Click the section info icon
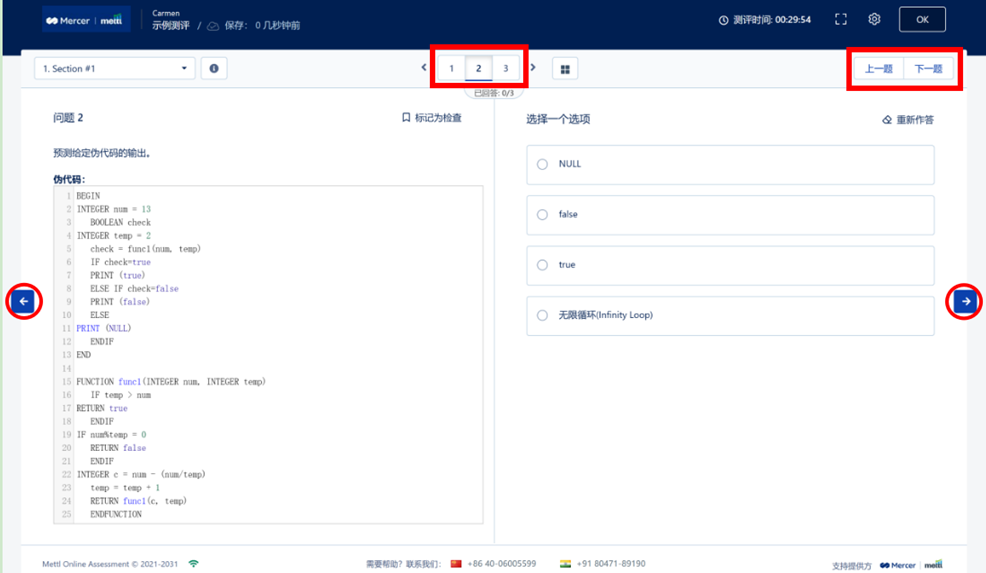This screenshot has width=986, height=573. [x=213, y=69]
